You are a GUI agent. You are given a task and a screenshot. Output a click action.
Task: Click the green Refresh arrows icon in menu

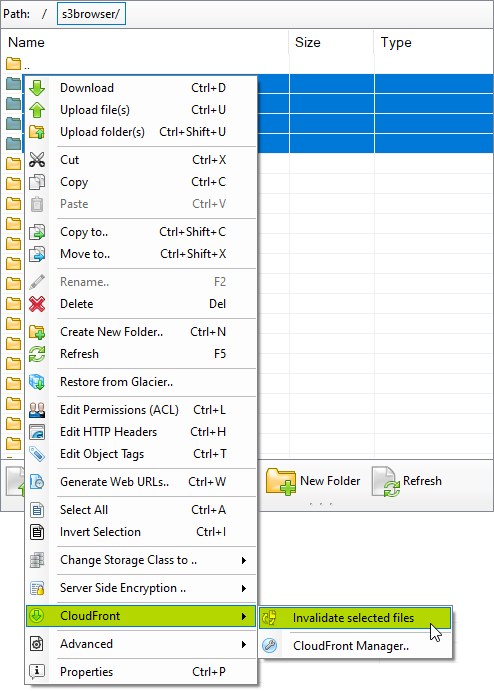coord(37,354)
